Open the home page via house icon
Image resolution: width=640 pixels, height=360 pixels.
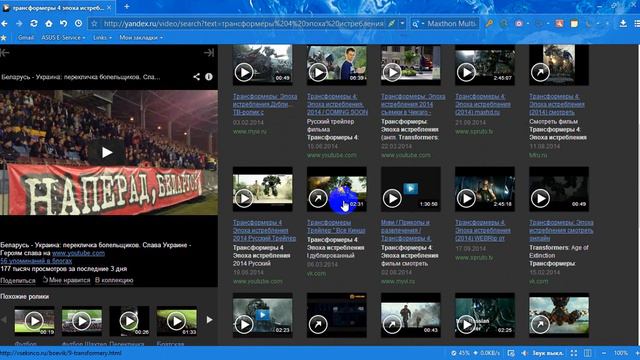point(49,24)
